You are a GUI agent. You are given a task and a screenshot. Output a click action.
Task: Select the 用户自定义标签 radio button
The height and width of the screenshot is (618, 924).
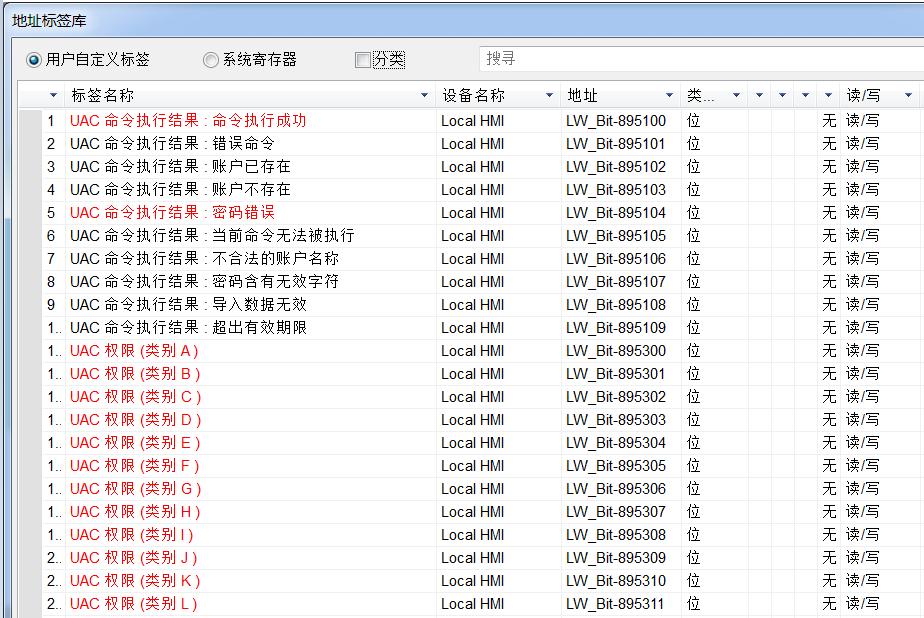[32, 59]
